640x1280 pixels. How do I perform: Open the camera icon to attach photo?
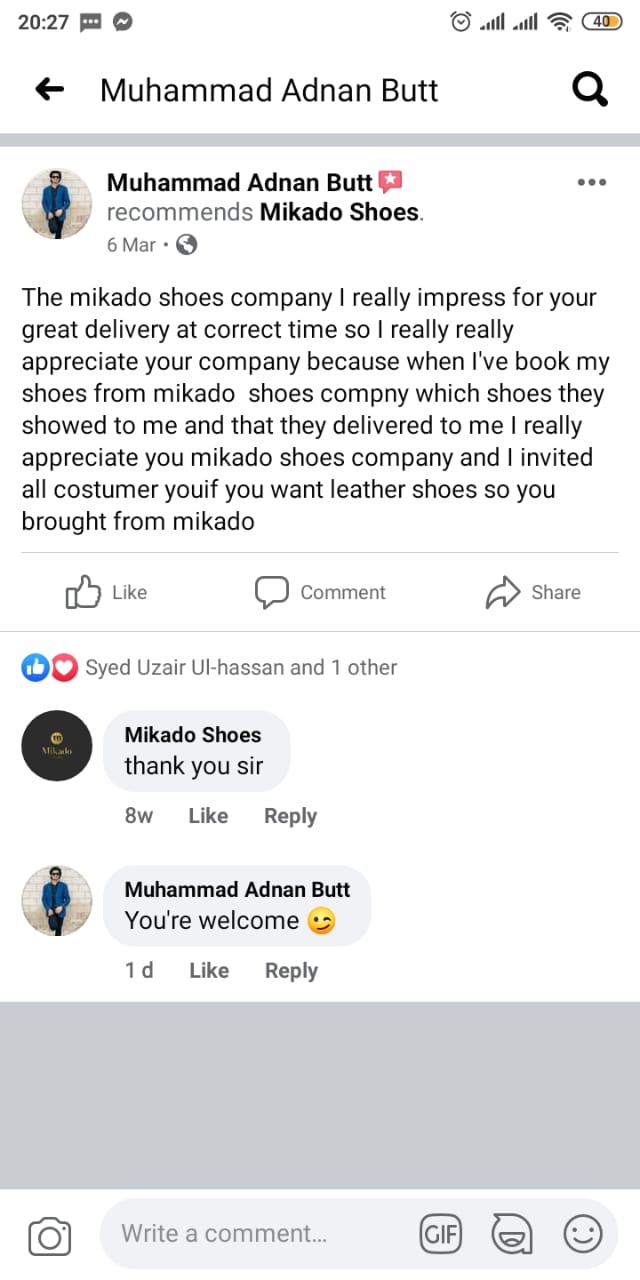coord(49,1236)
